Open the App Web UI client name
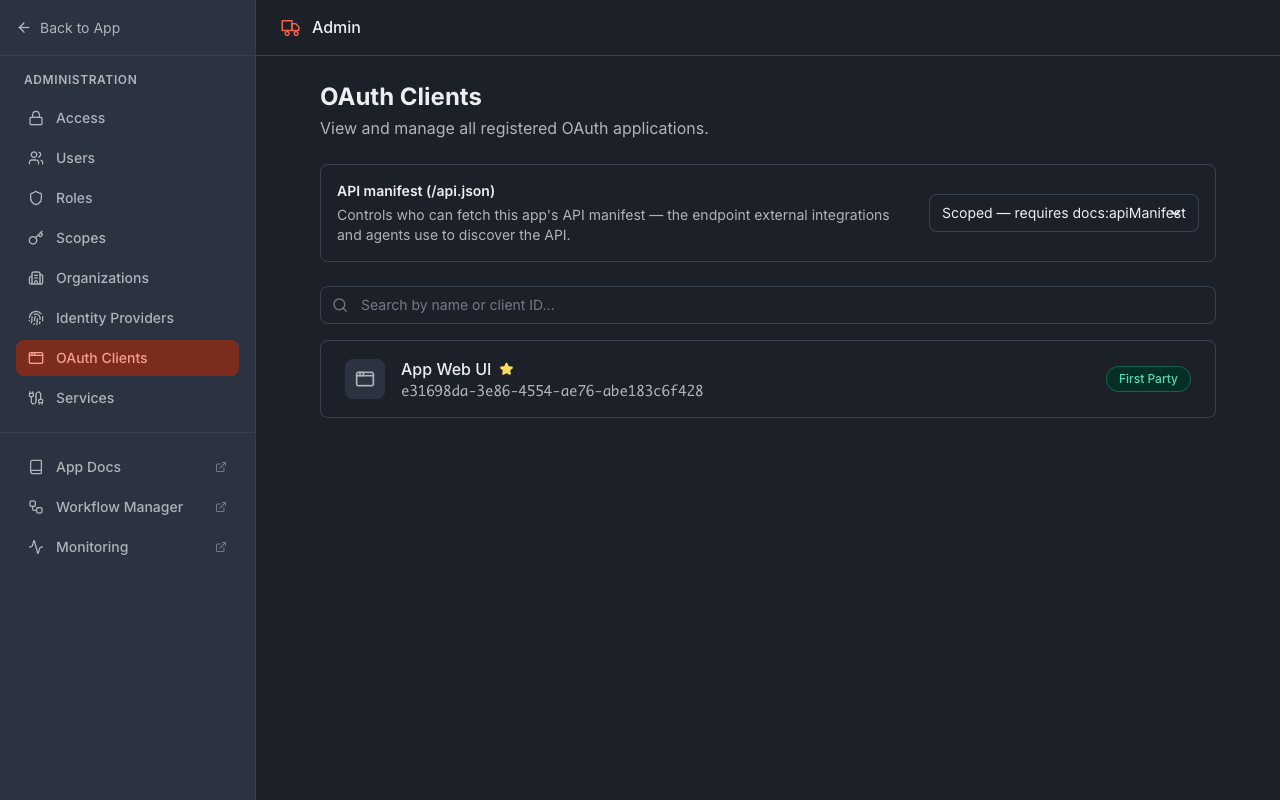Image resolution: width=1280 pixels, height=800 pixels. click(446, 369)
